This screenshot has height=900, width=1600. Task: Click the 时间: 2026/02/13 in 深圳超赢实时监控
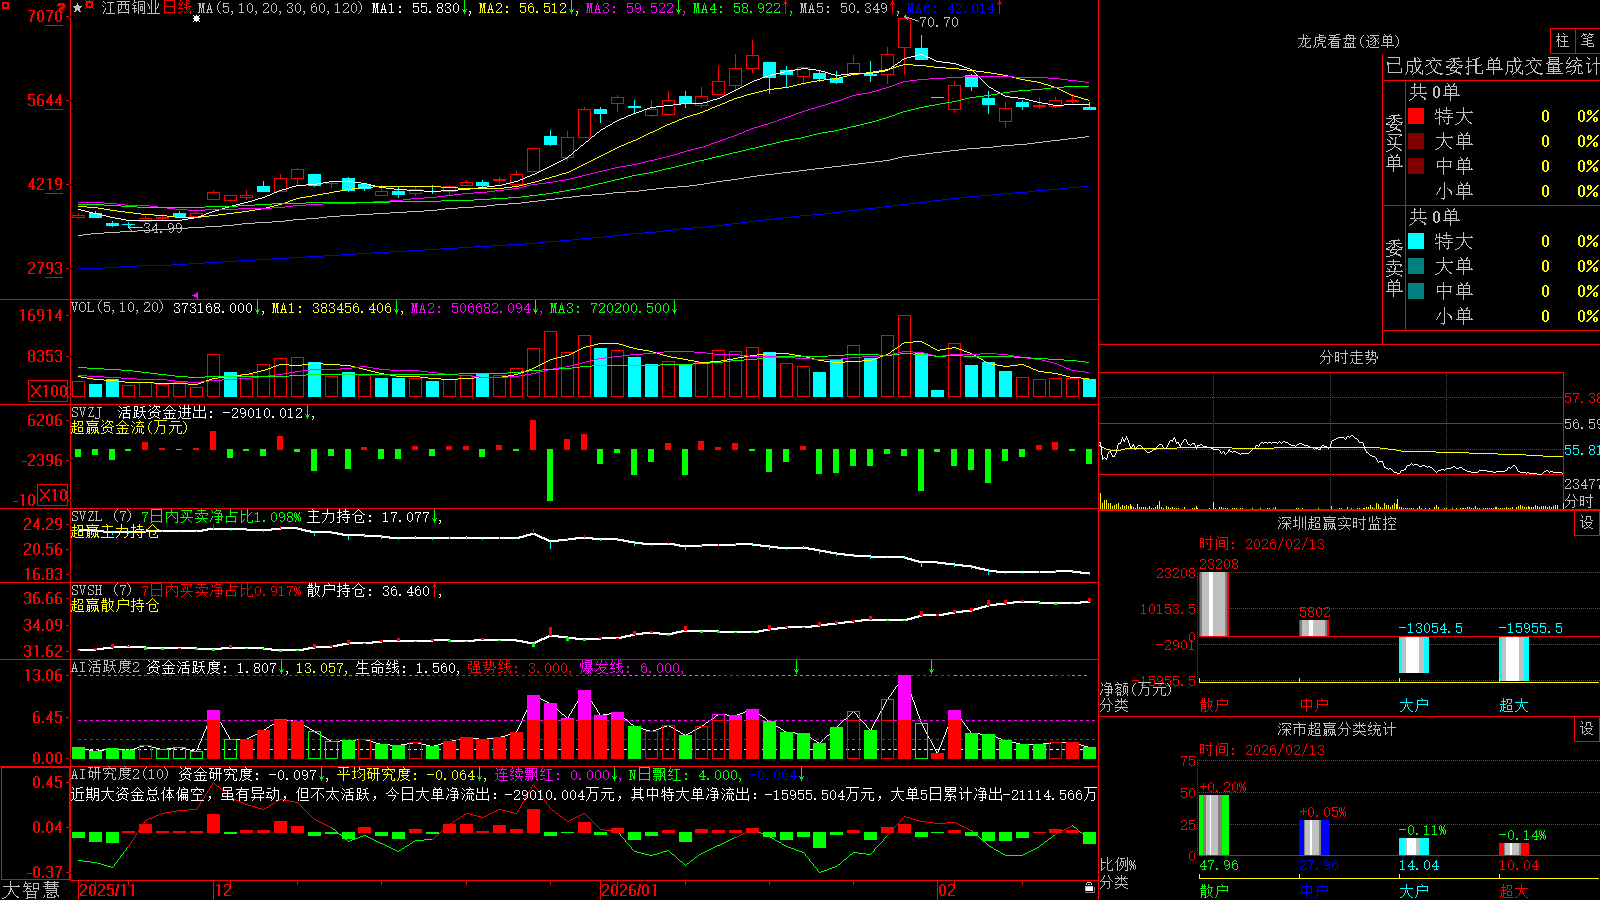click(x=1262, y=544)
